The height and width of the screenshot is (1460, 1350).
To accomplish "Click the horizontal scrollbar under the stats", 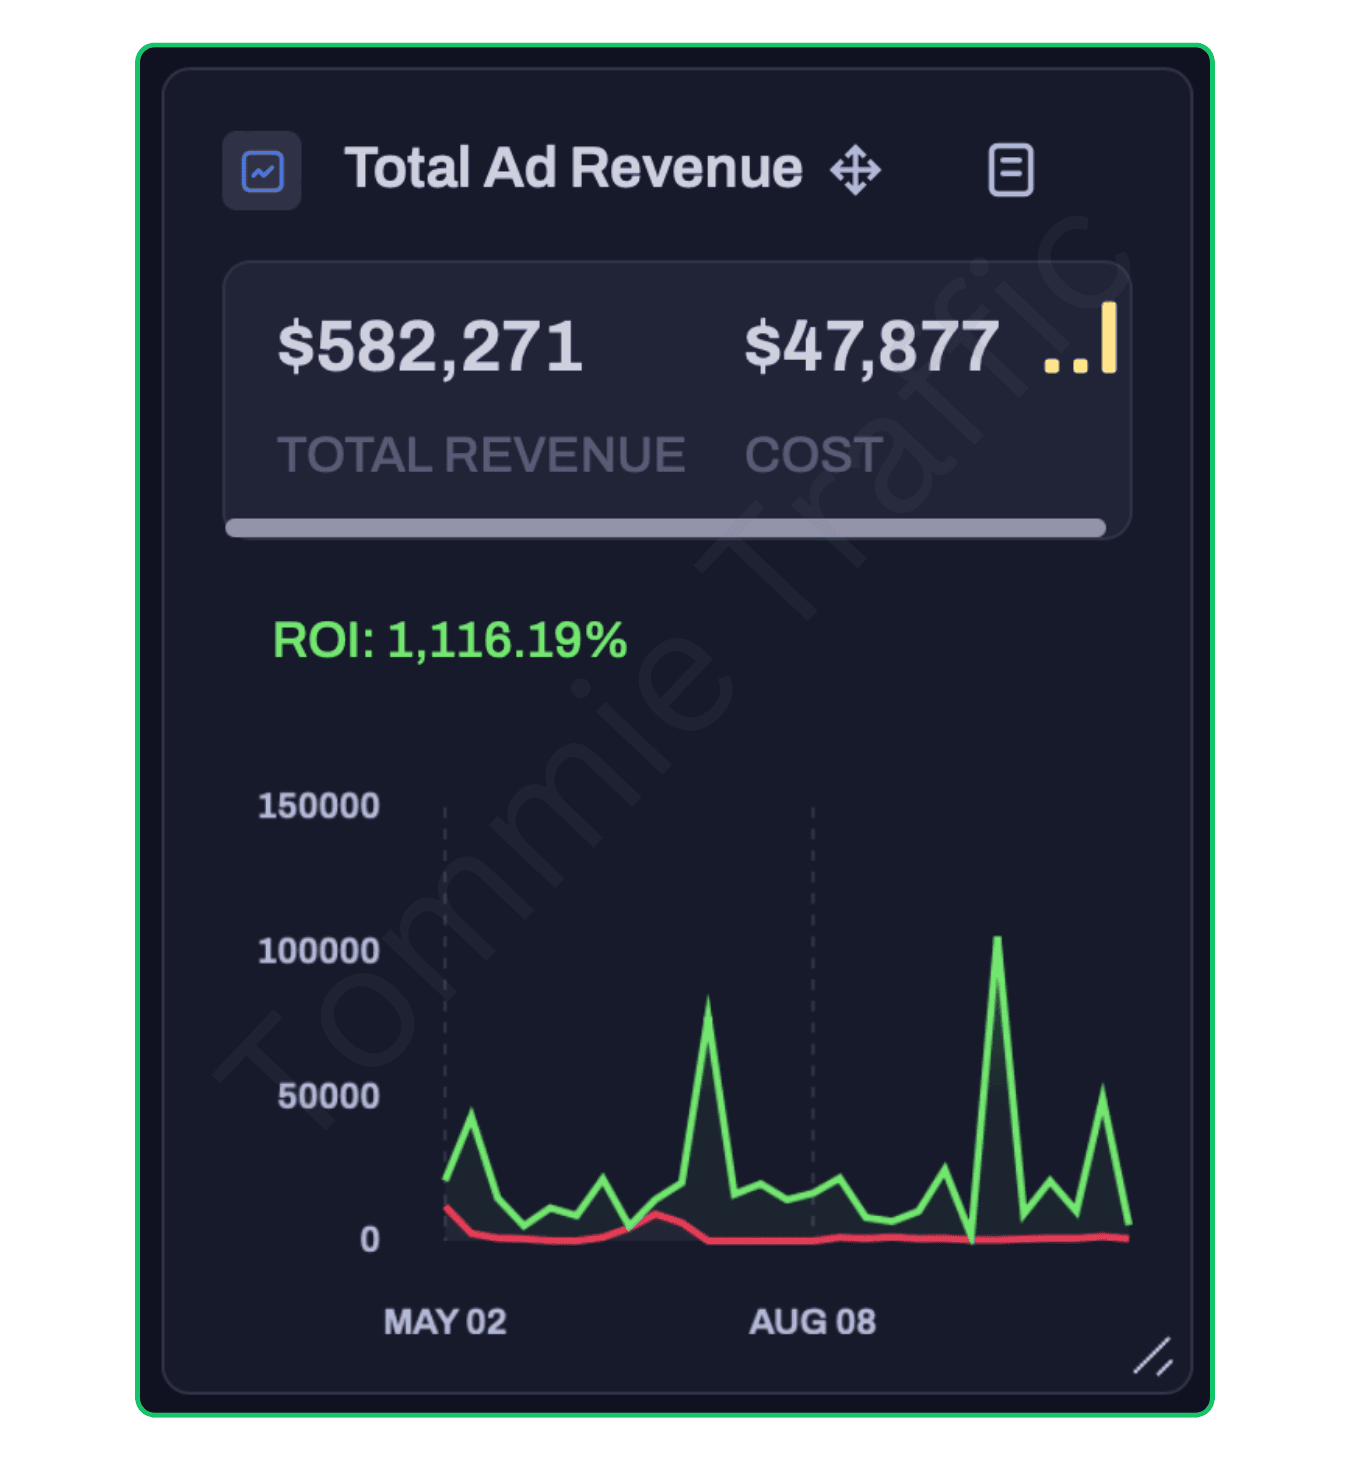I will pyautogui.click(x=665, y=528).
